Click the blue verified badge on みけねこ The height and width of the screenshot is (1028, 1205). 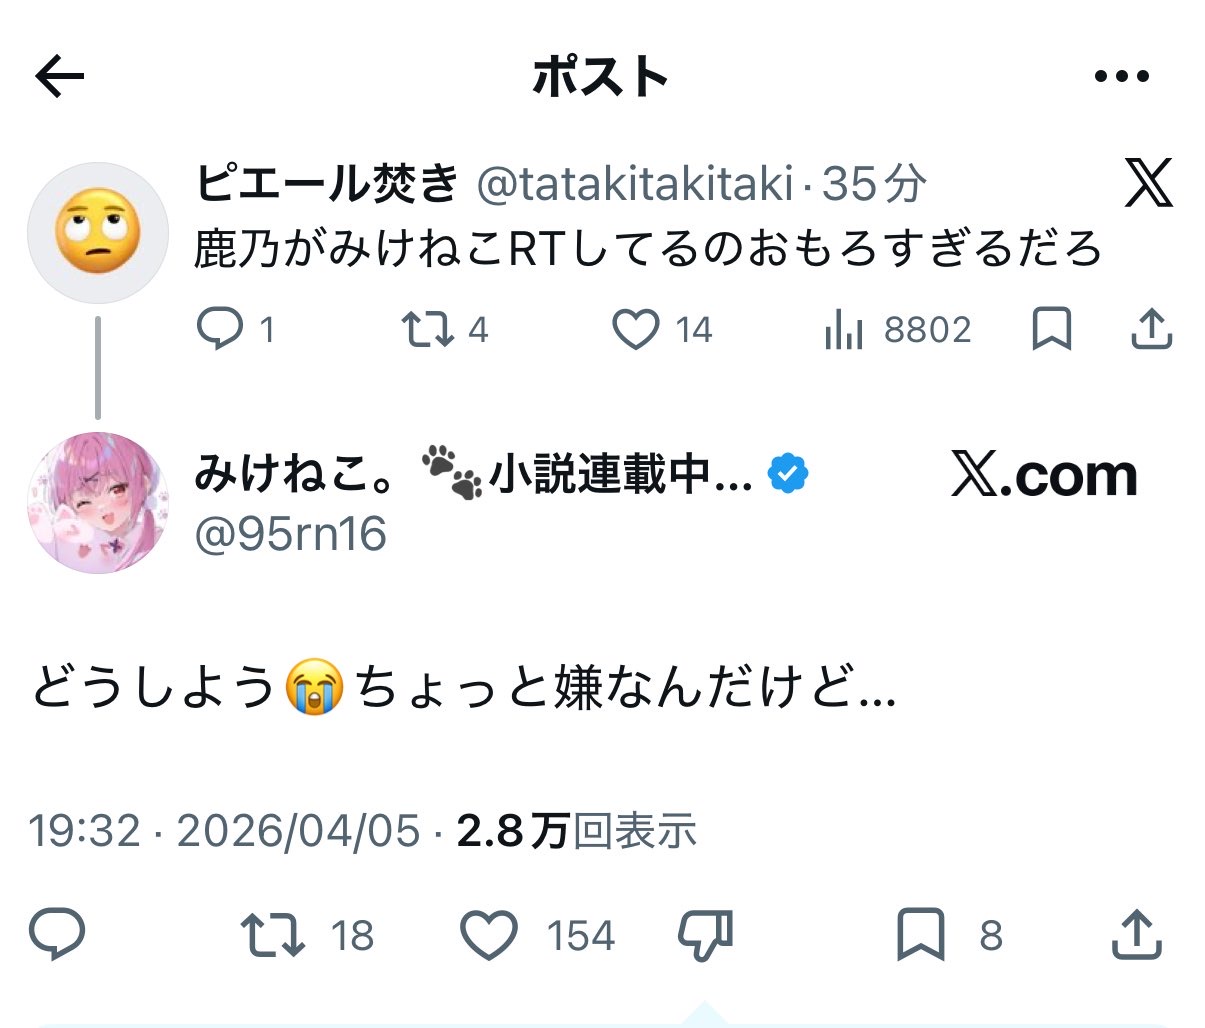(x=788, y=473)
